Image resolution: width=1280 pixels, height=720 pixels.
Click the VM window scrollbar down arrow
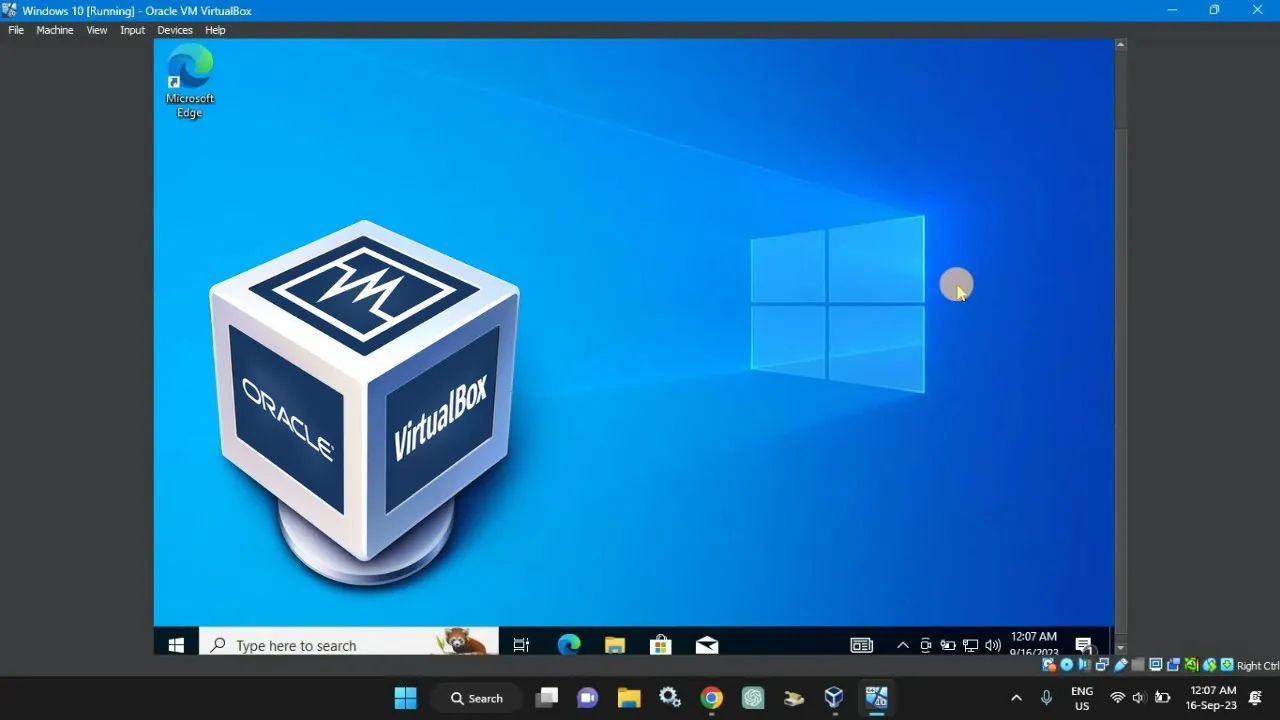point(1121,648)
